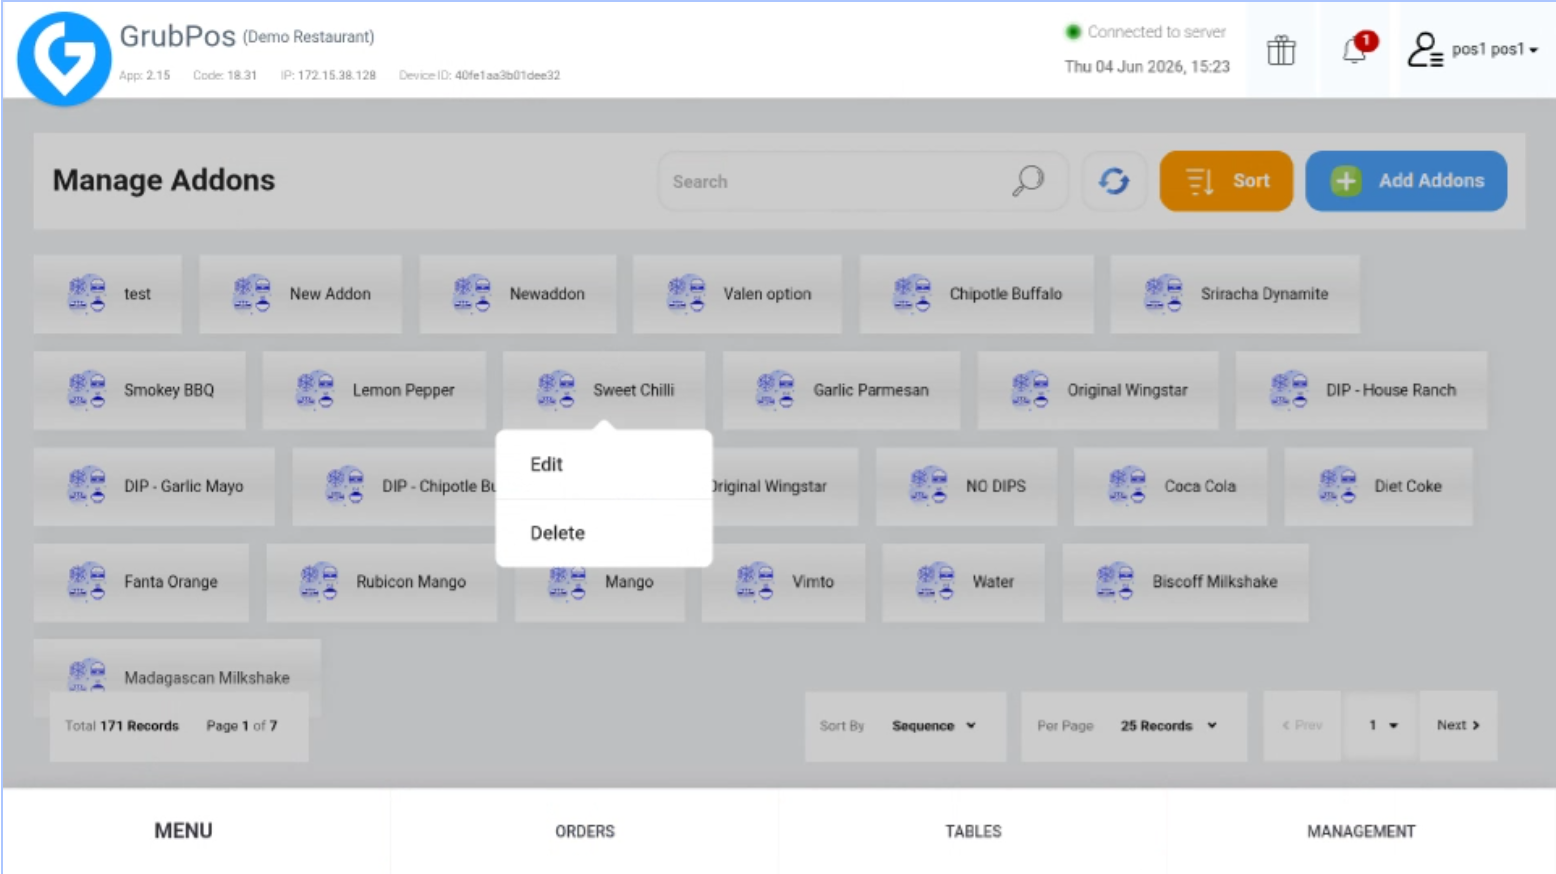1556x874 pixels.
Task: Switch to the MENU tab
Action: click(x=183, y=831)
